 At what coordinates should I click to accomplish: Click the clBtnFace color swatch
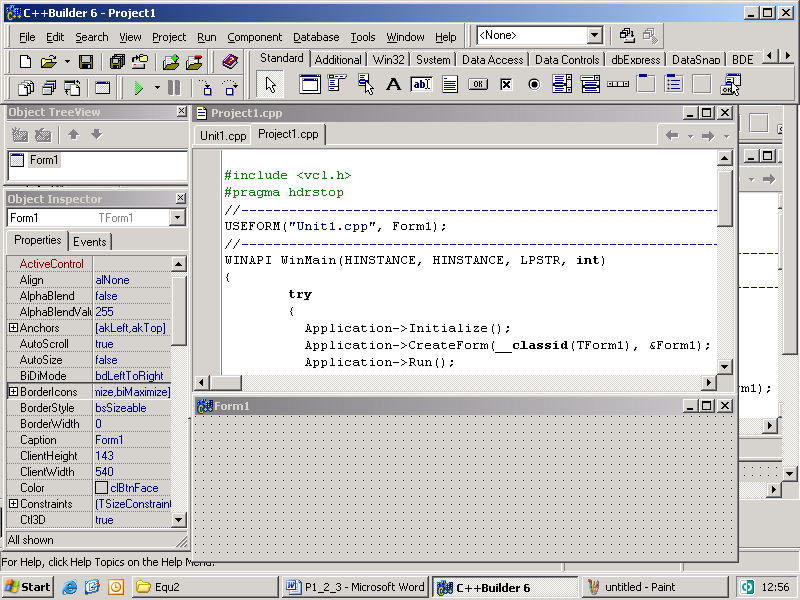(102, 488)
